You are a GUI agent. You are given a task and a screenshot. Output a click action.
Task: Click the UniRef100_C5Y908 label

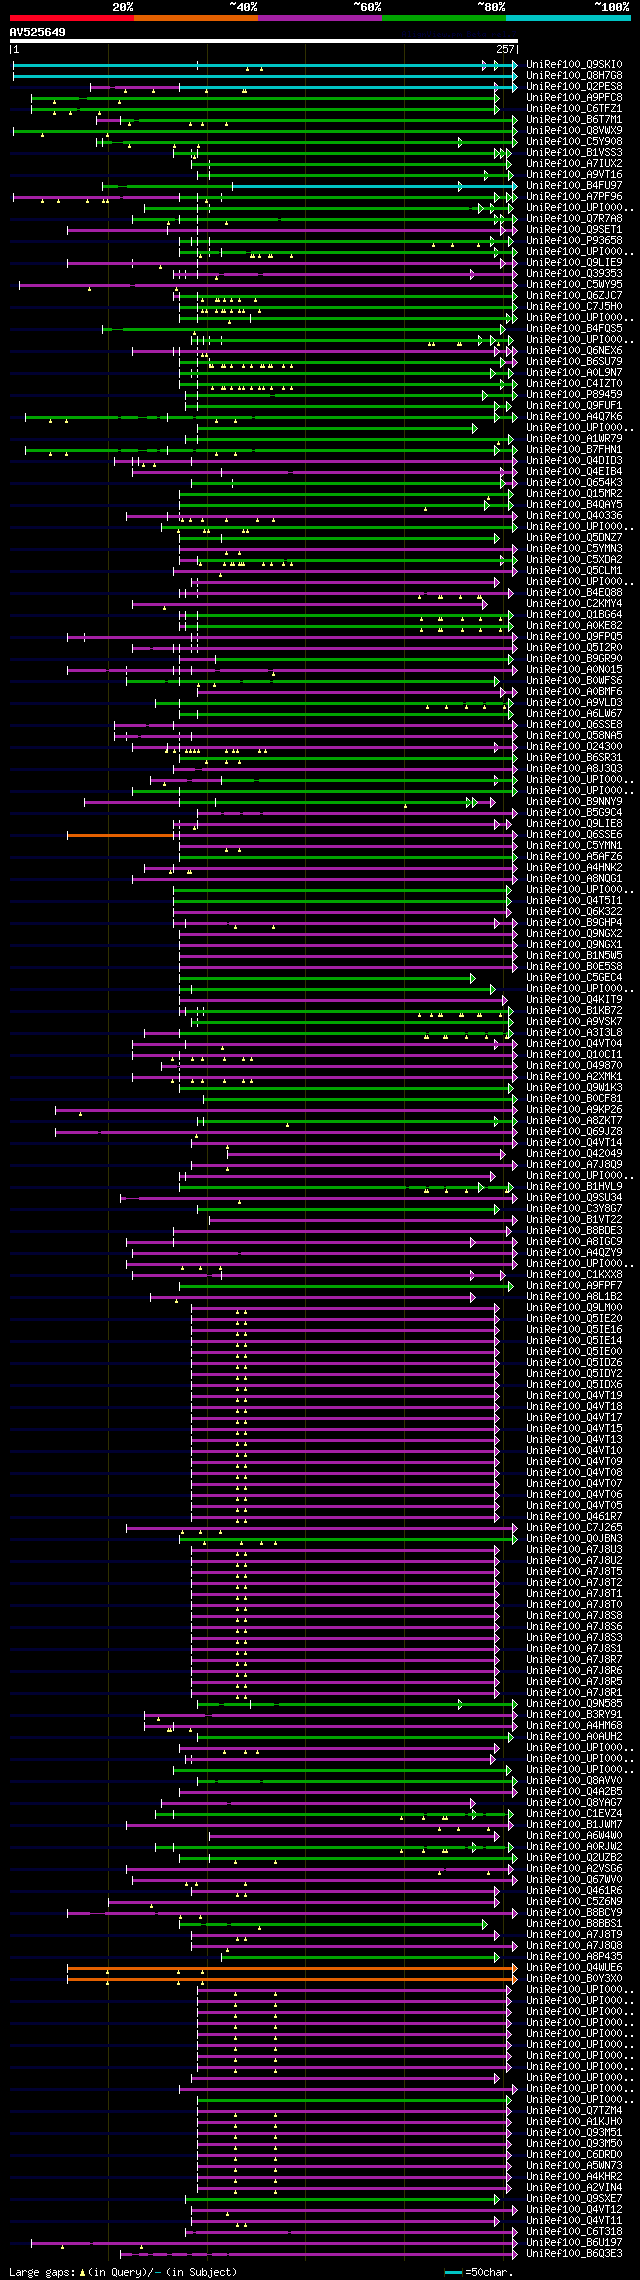pos(574,142)
